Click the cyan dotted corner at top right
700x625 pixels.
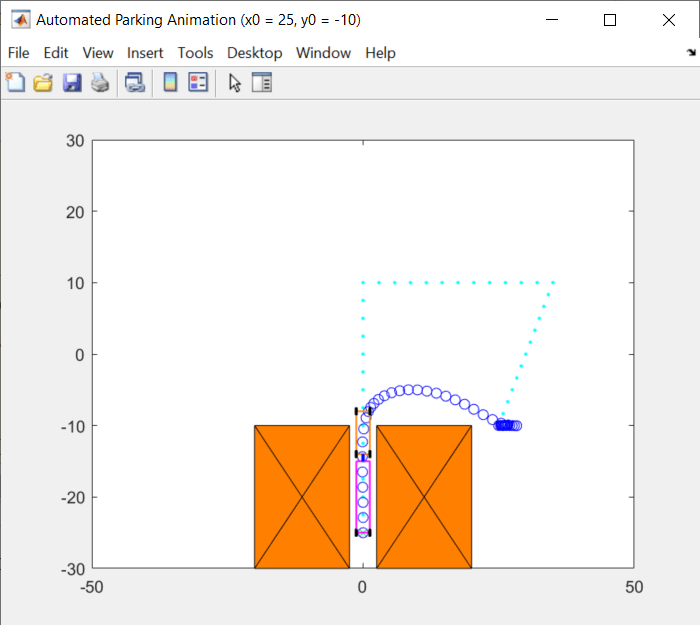[553, 283]
